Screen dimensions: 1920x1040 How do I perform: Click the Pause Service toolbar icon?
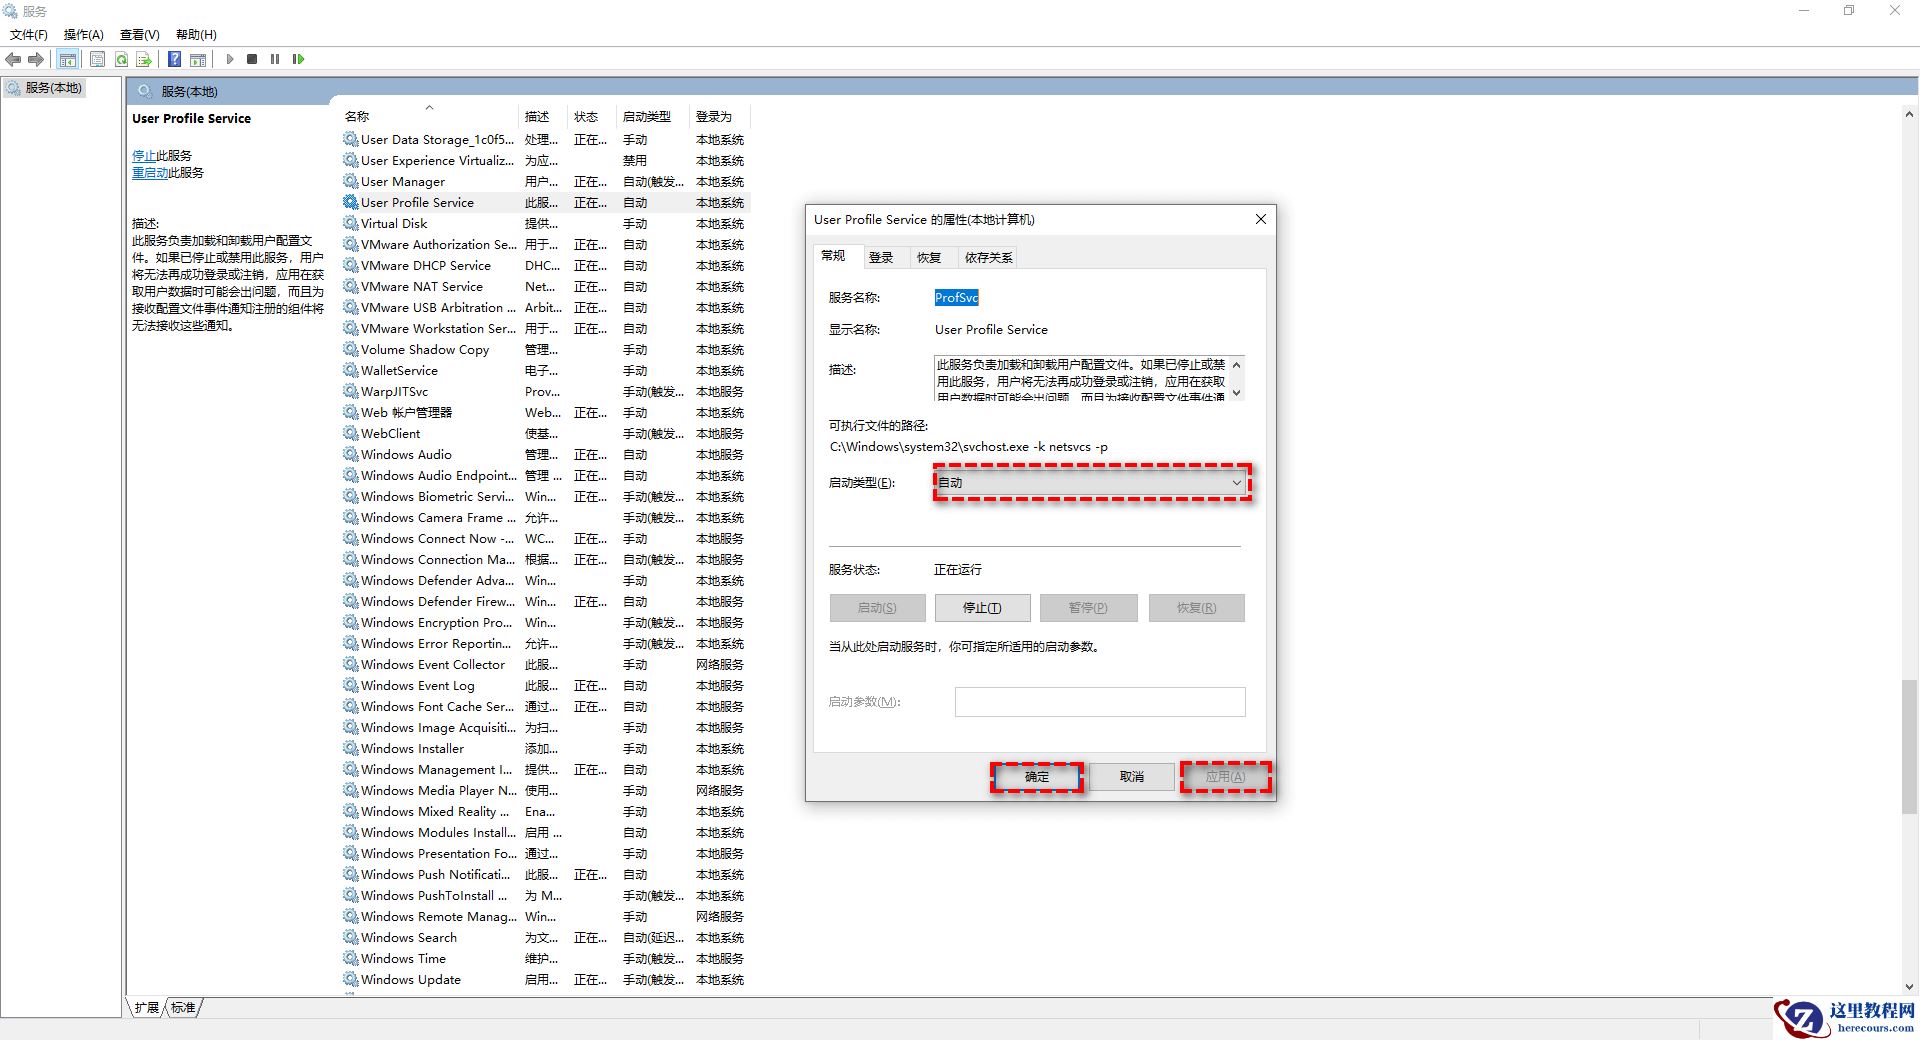pos(275,60)
